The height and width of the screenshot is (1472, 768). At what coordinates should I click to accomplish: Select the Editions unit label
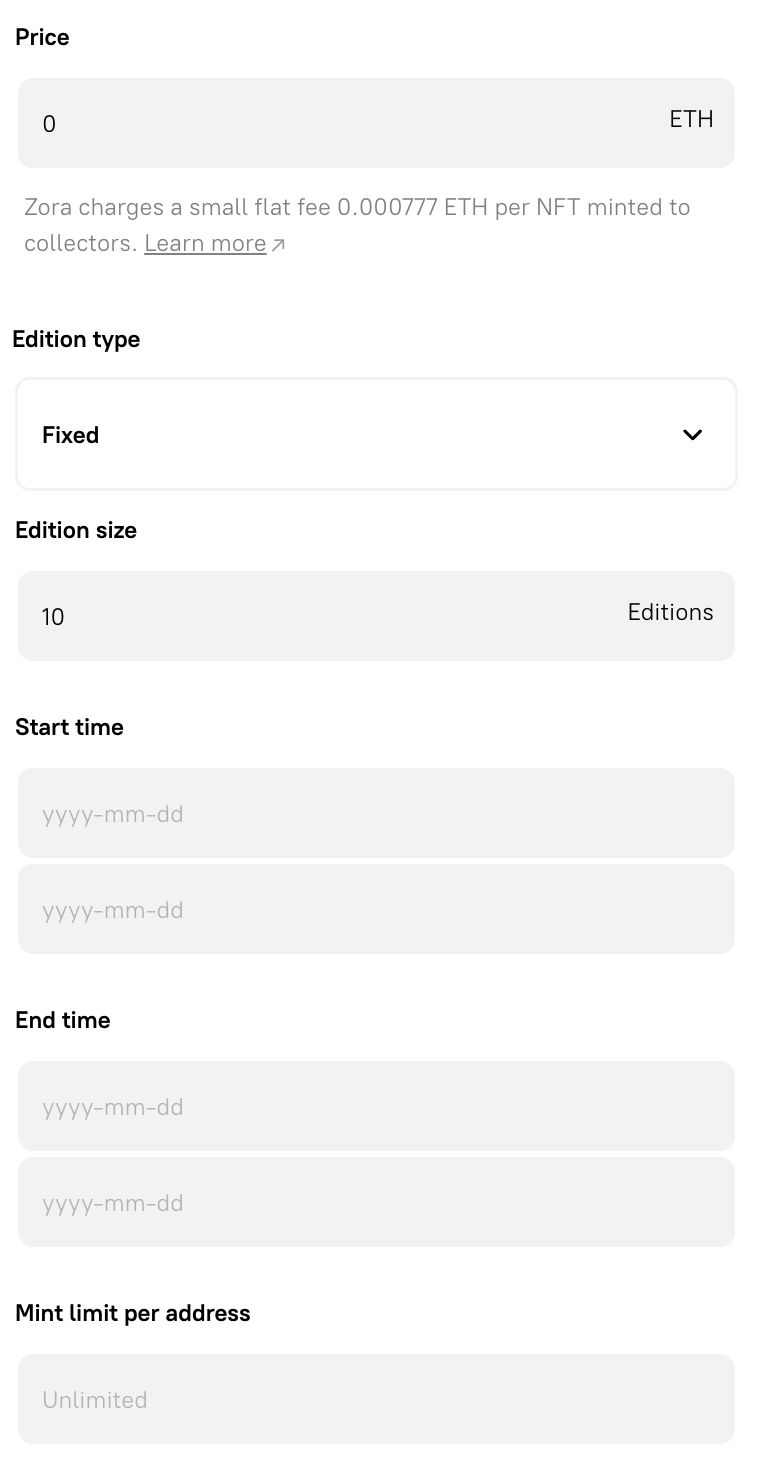pos(670,612)
